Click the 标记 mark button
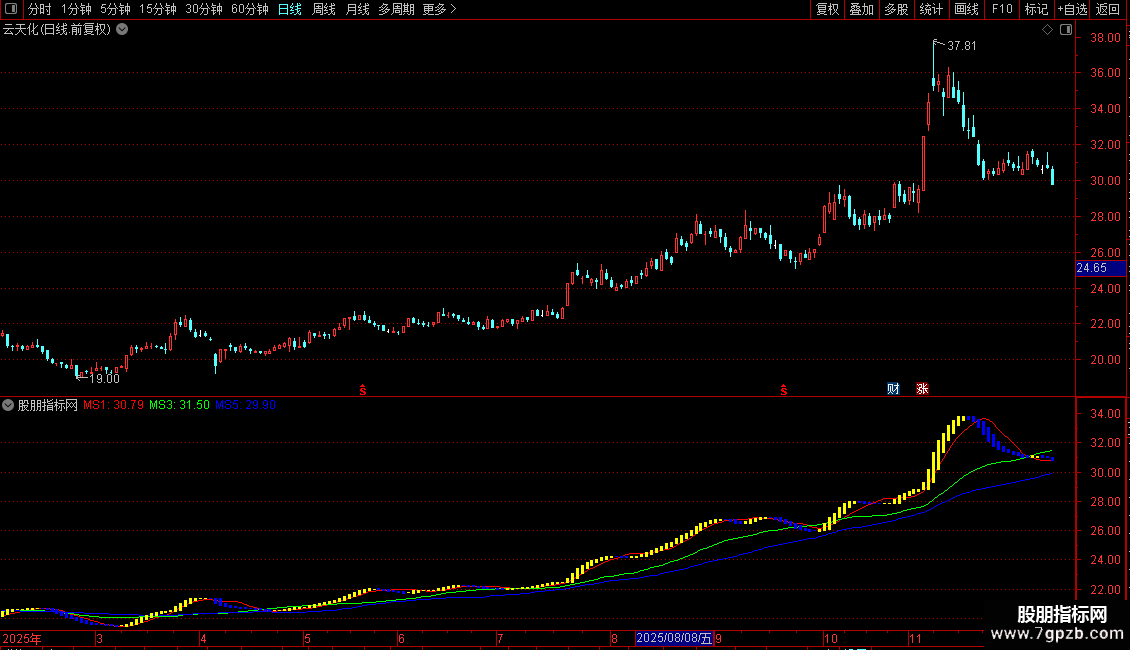The image size is (1130, 650). click(1036, 9)
